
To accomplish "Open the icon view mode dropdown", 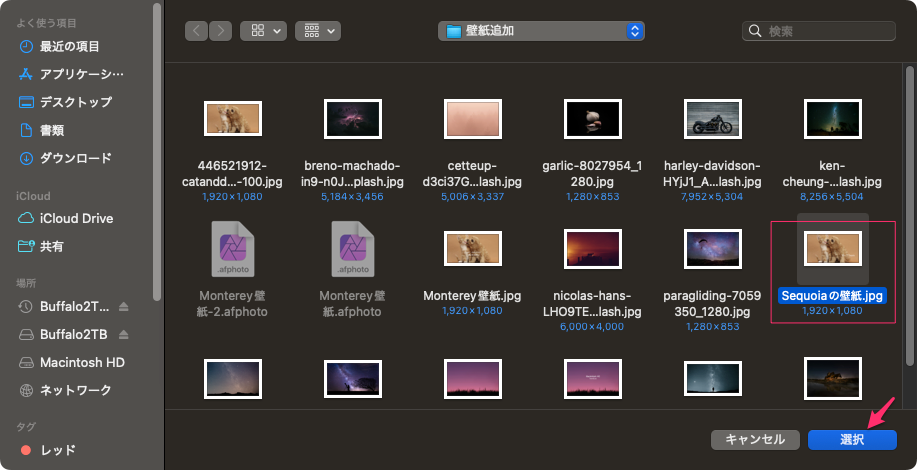I will point(263,31).
